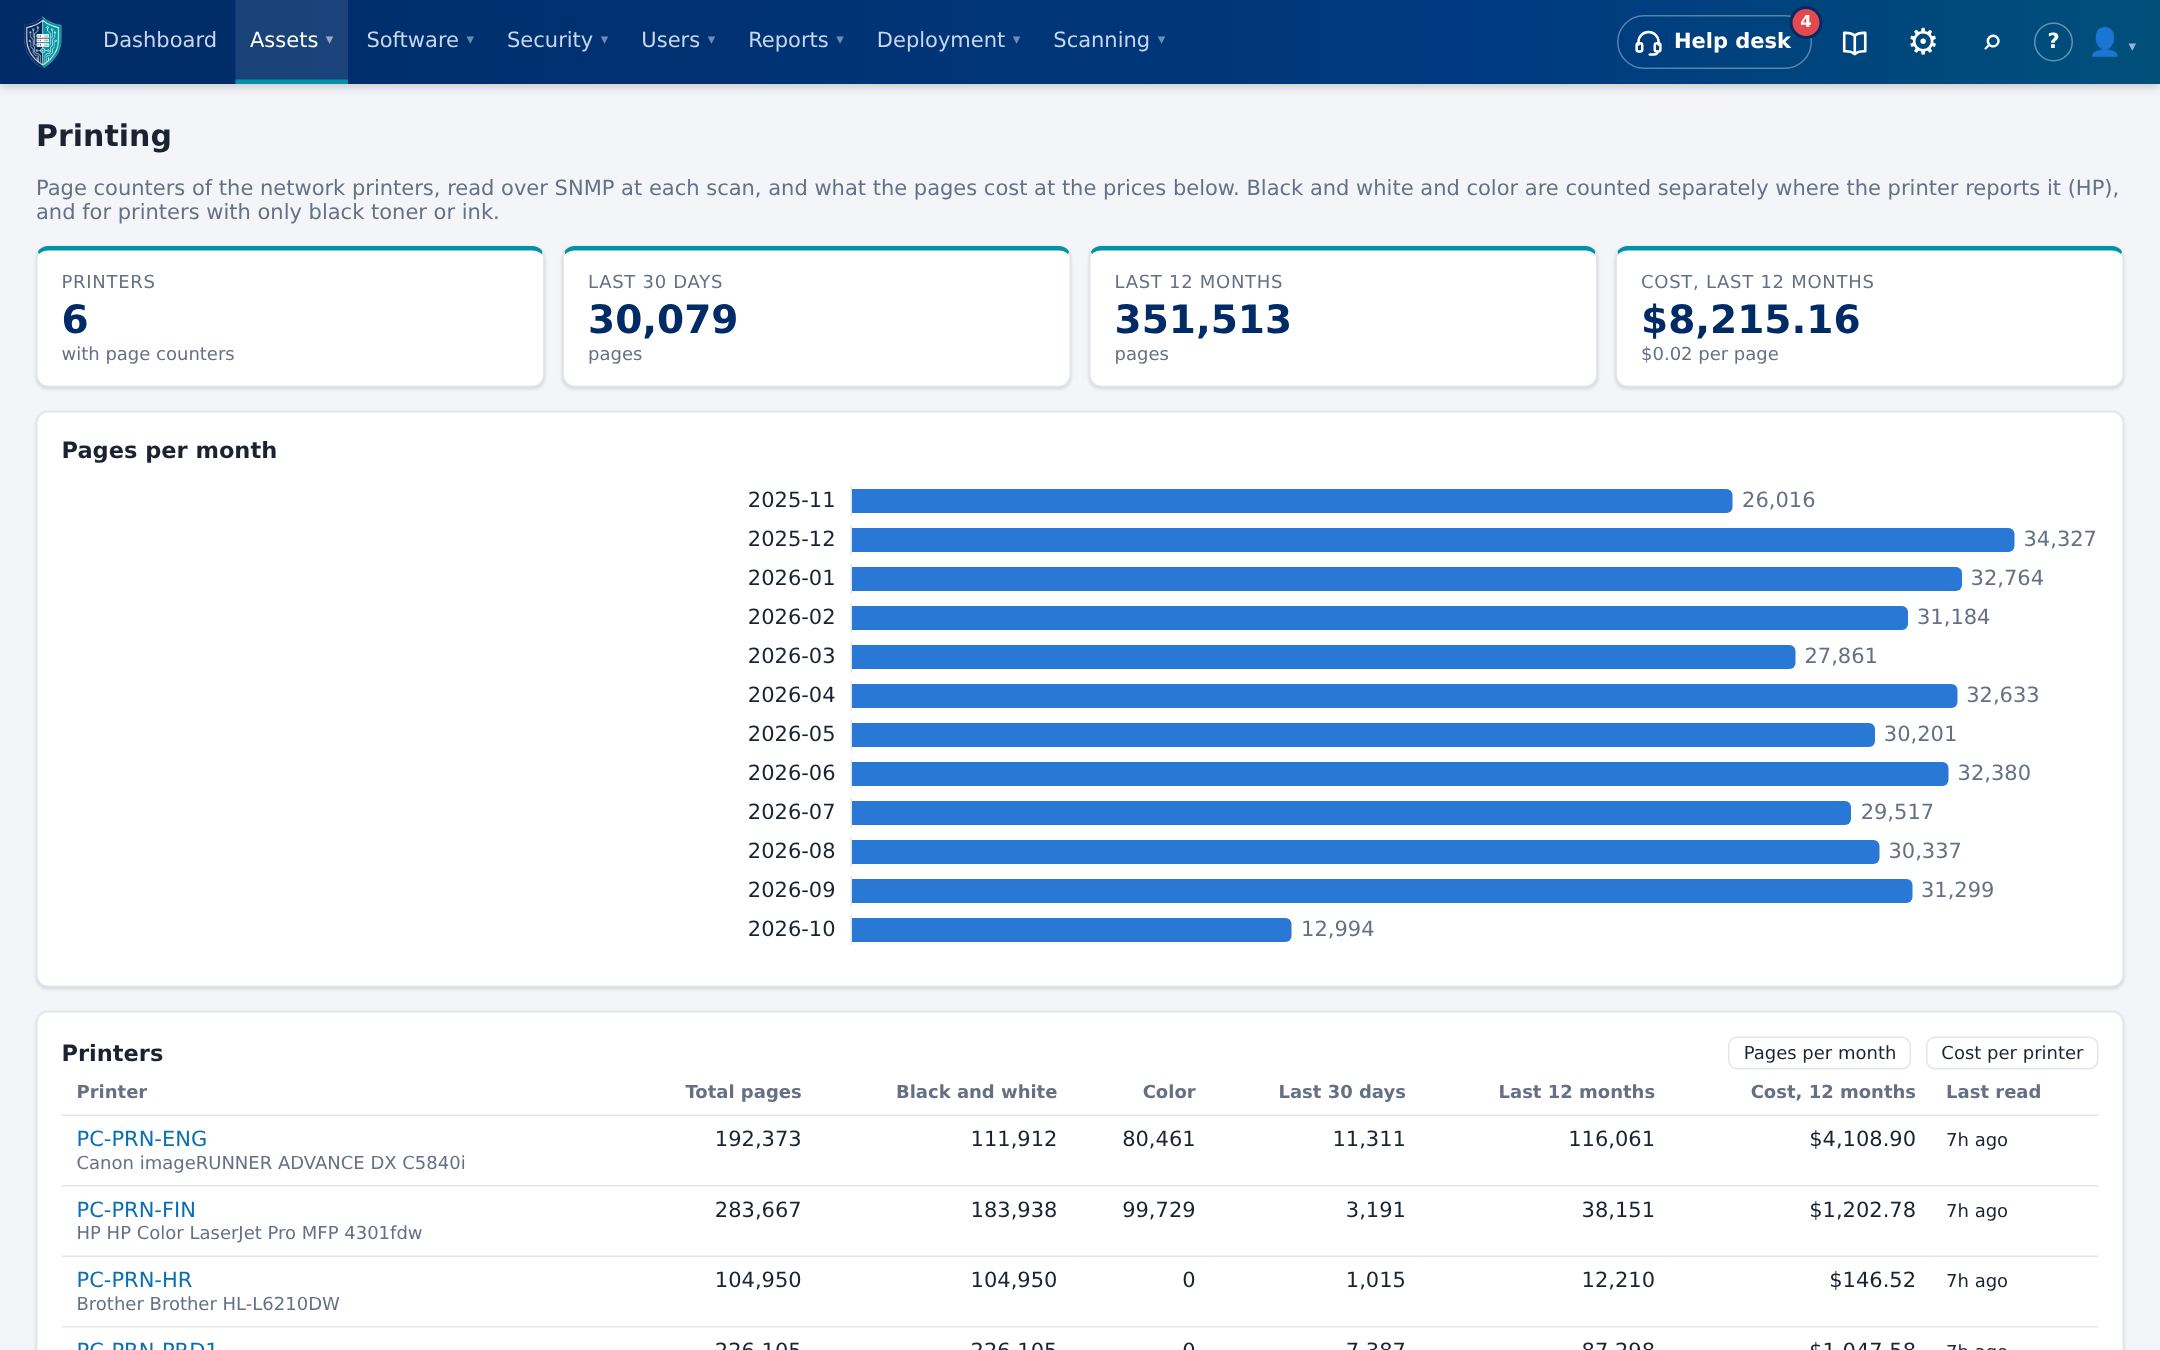
Task: Click the Last 12 months column header
Action: coord(1576,1092)
